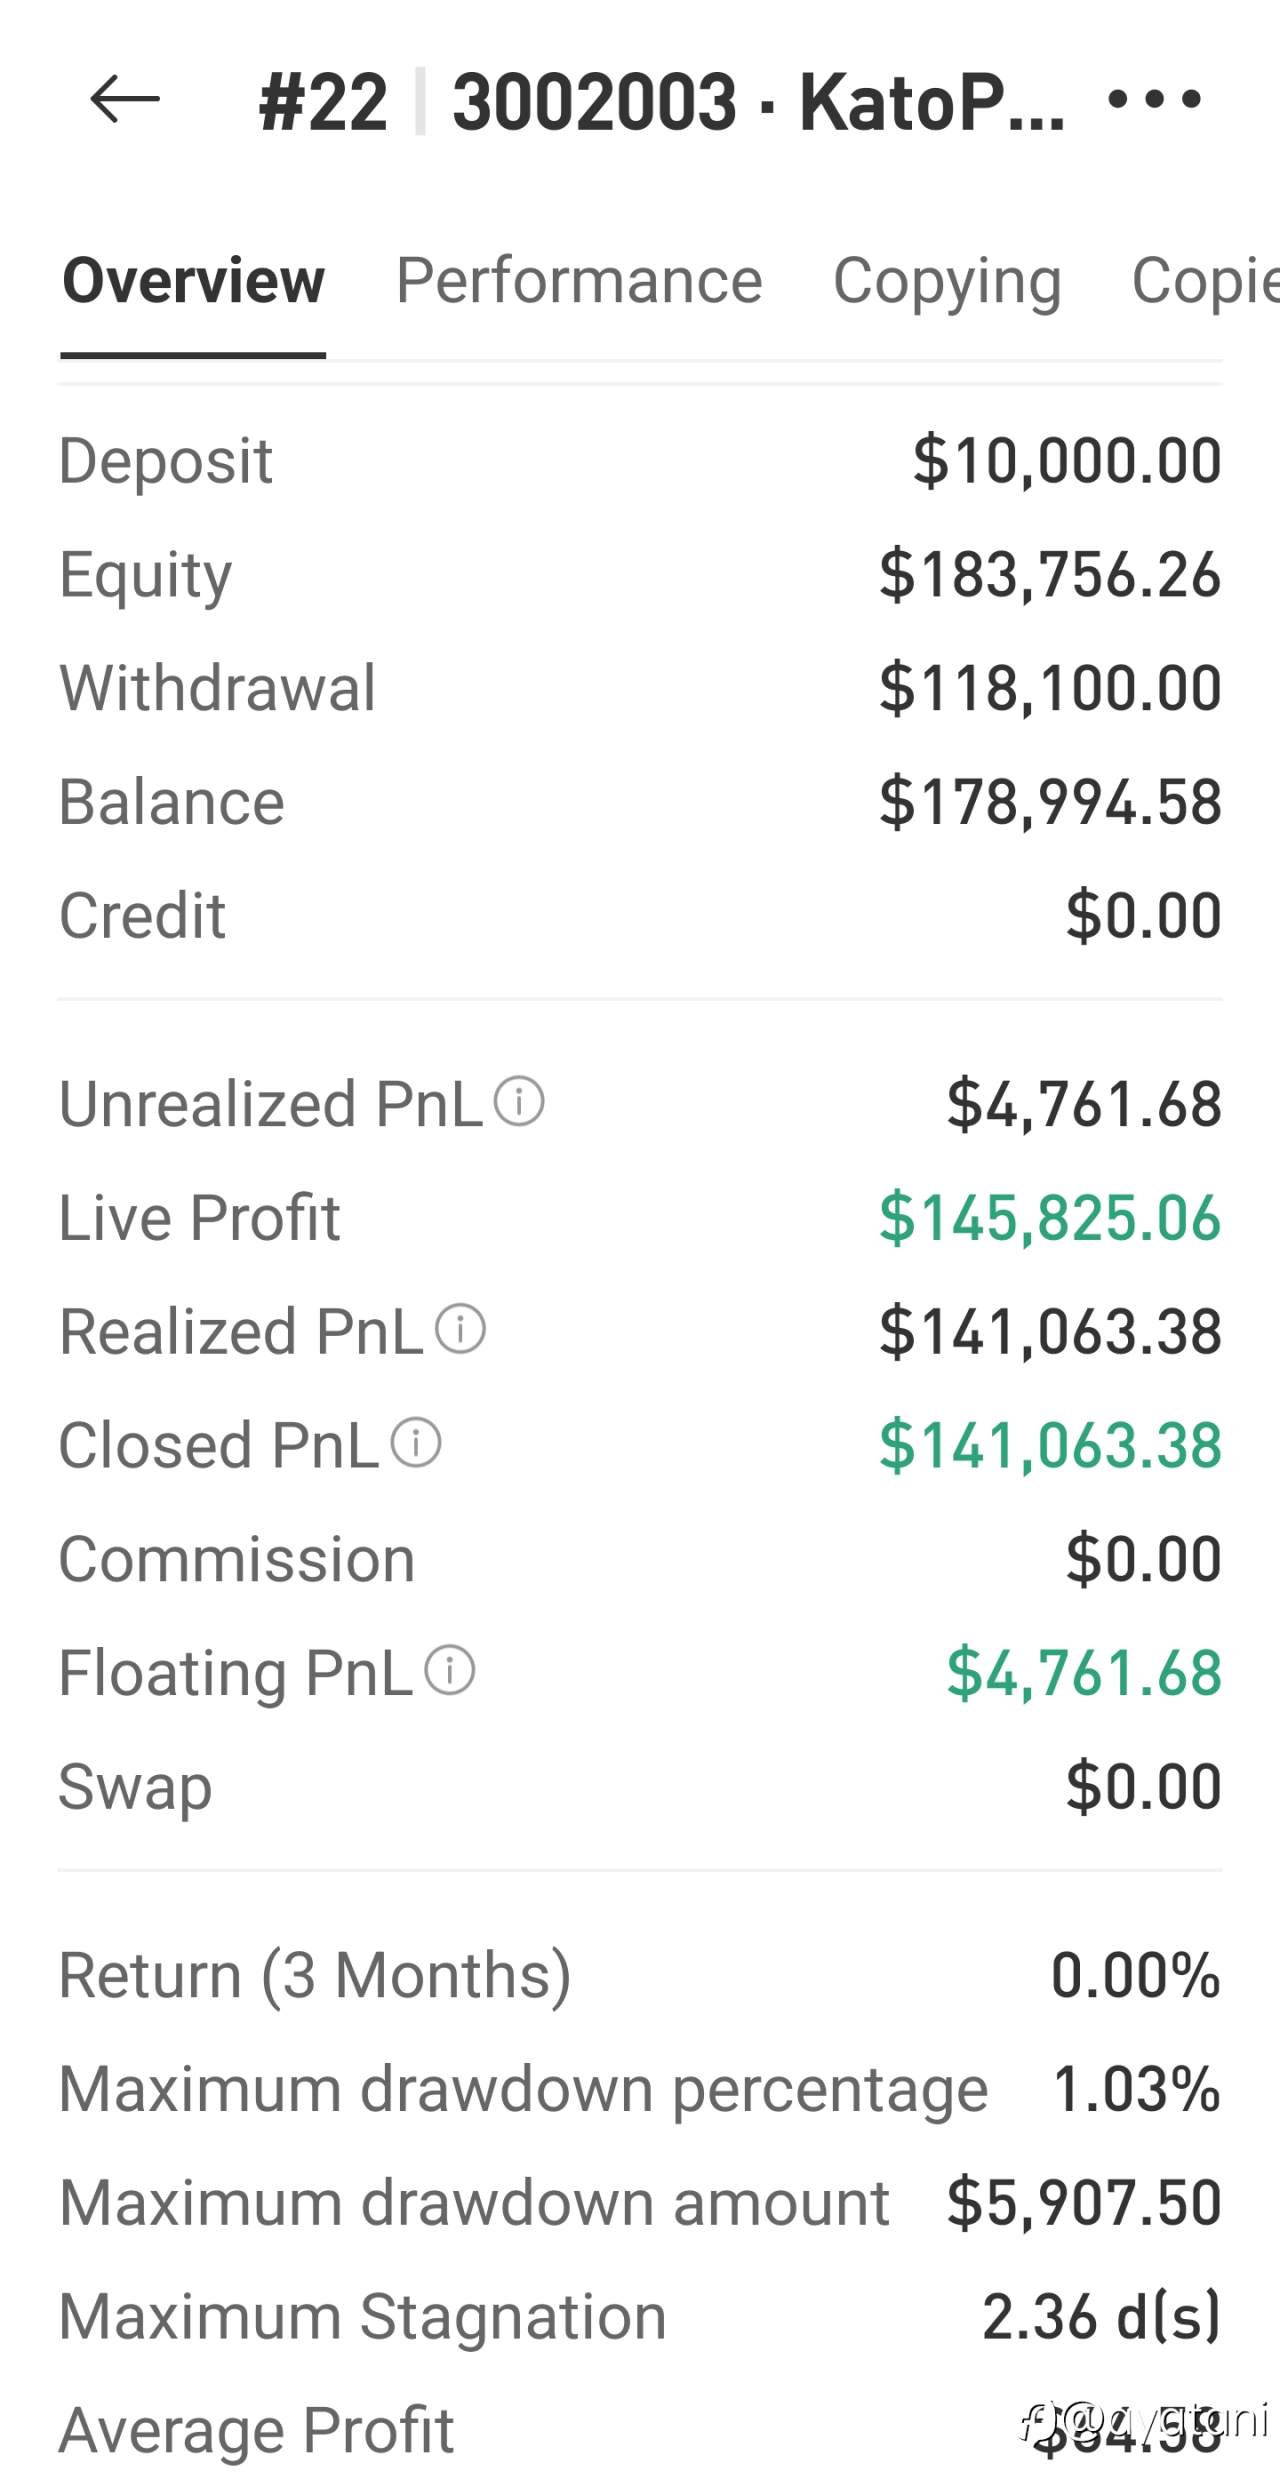
Task: Tap the Closed PnL info icon
Action: pos(416,1443)
